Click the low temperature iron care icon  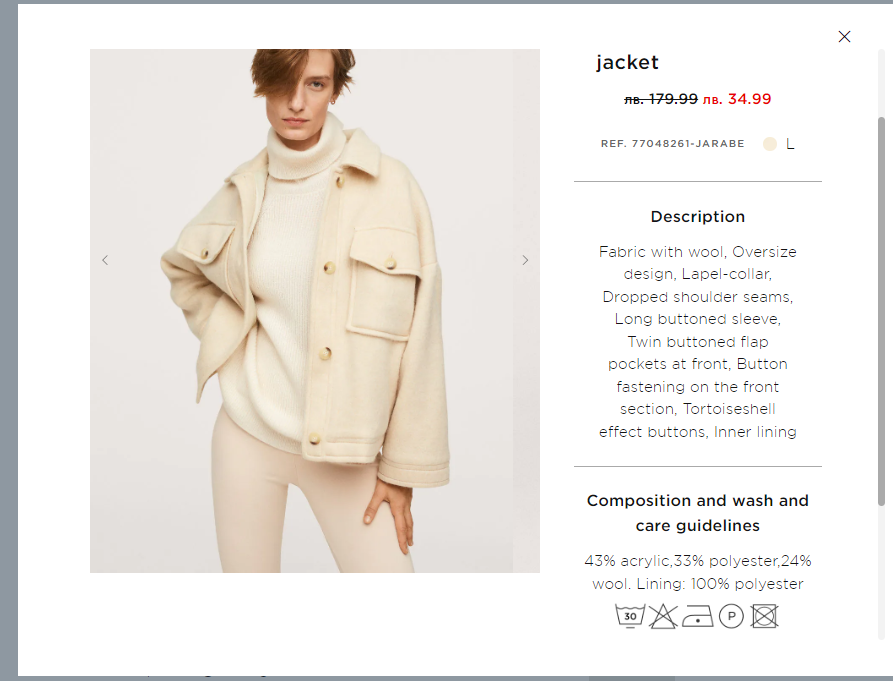698,617
